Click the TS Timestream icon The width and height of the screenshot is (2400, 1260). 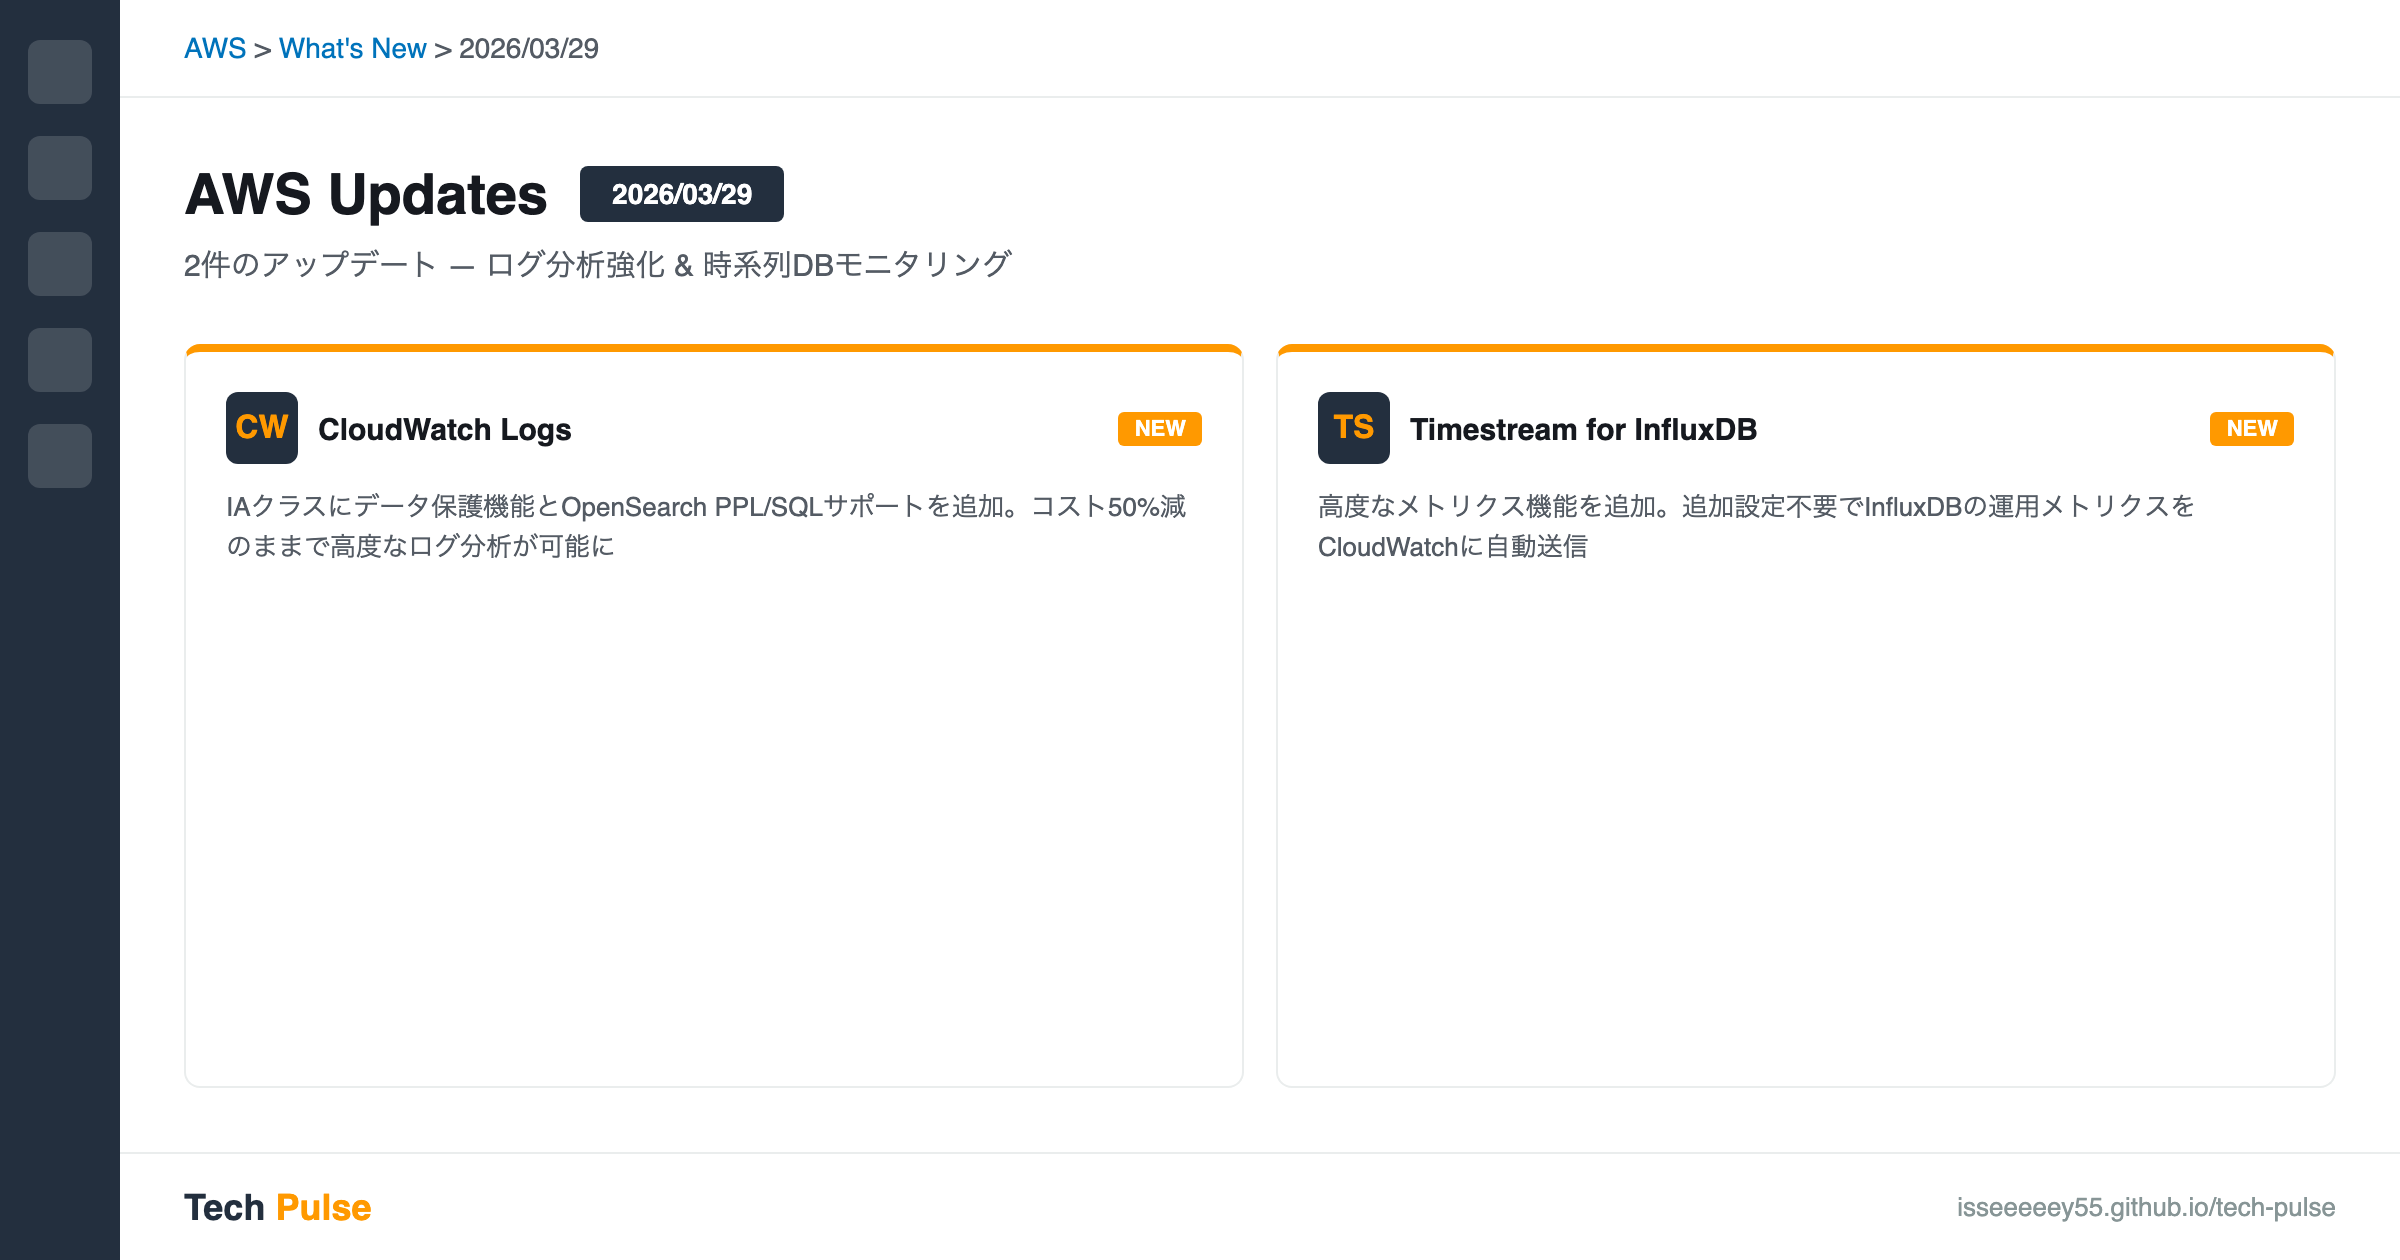(1354, 428)
